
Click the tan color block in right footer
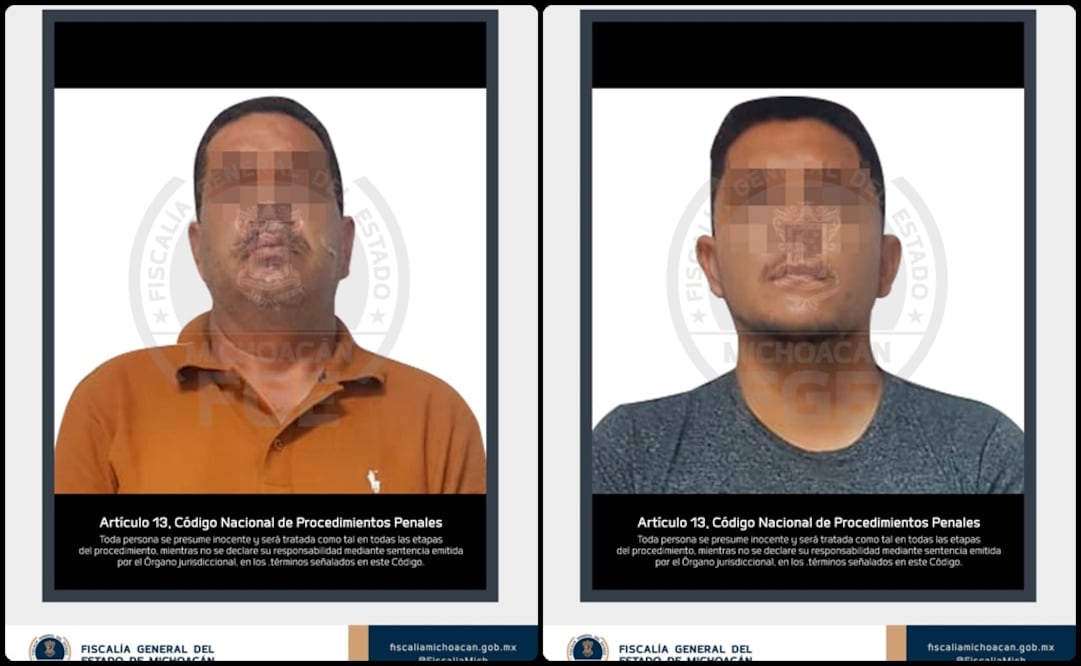point(896,645)
